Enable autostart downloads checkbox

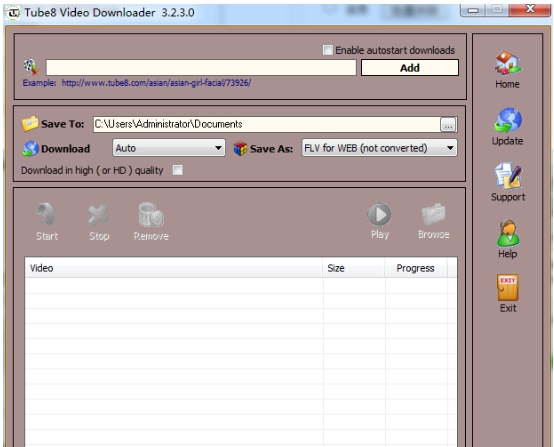(328, 50)
